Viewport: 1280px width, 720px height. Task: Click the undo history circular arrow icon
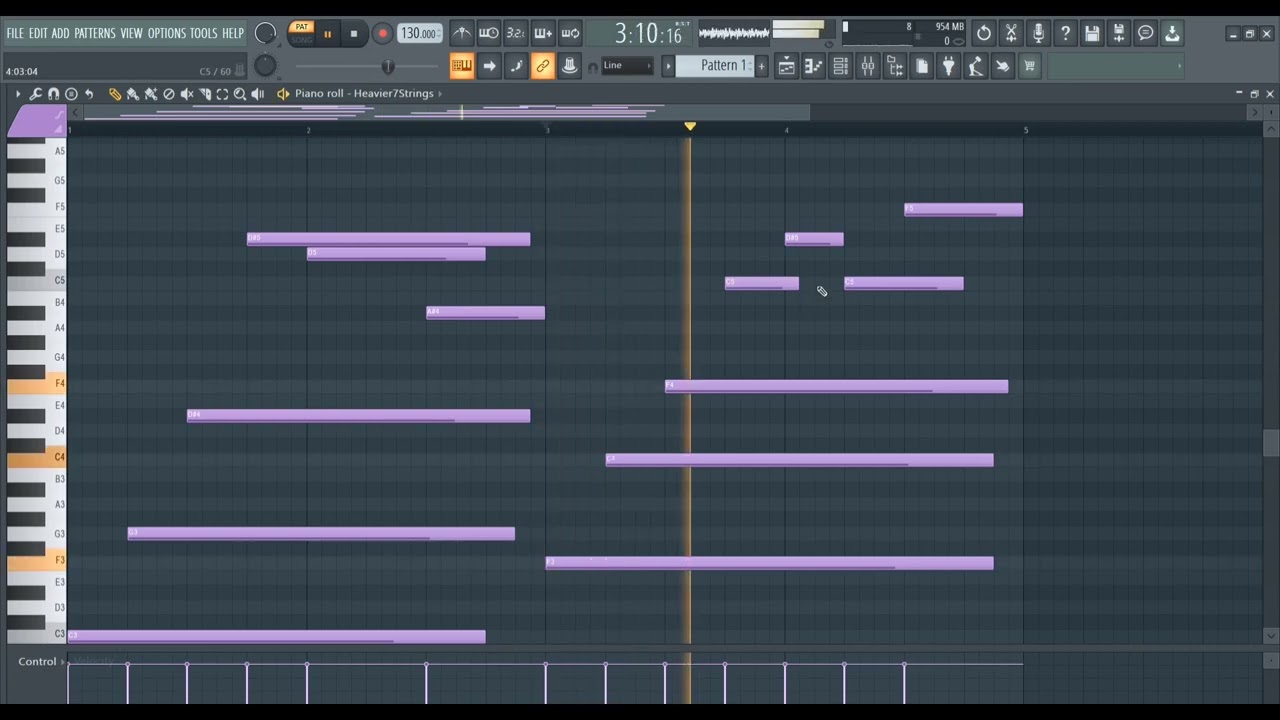pos(984,33)
